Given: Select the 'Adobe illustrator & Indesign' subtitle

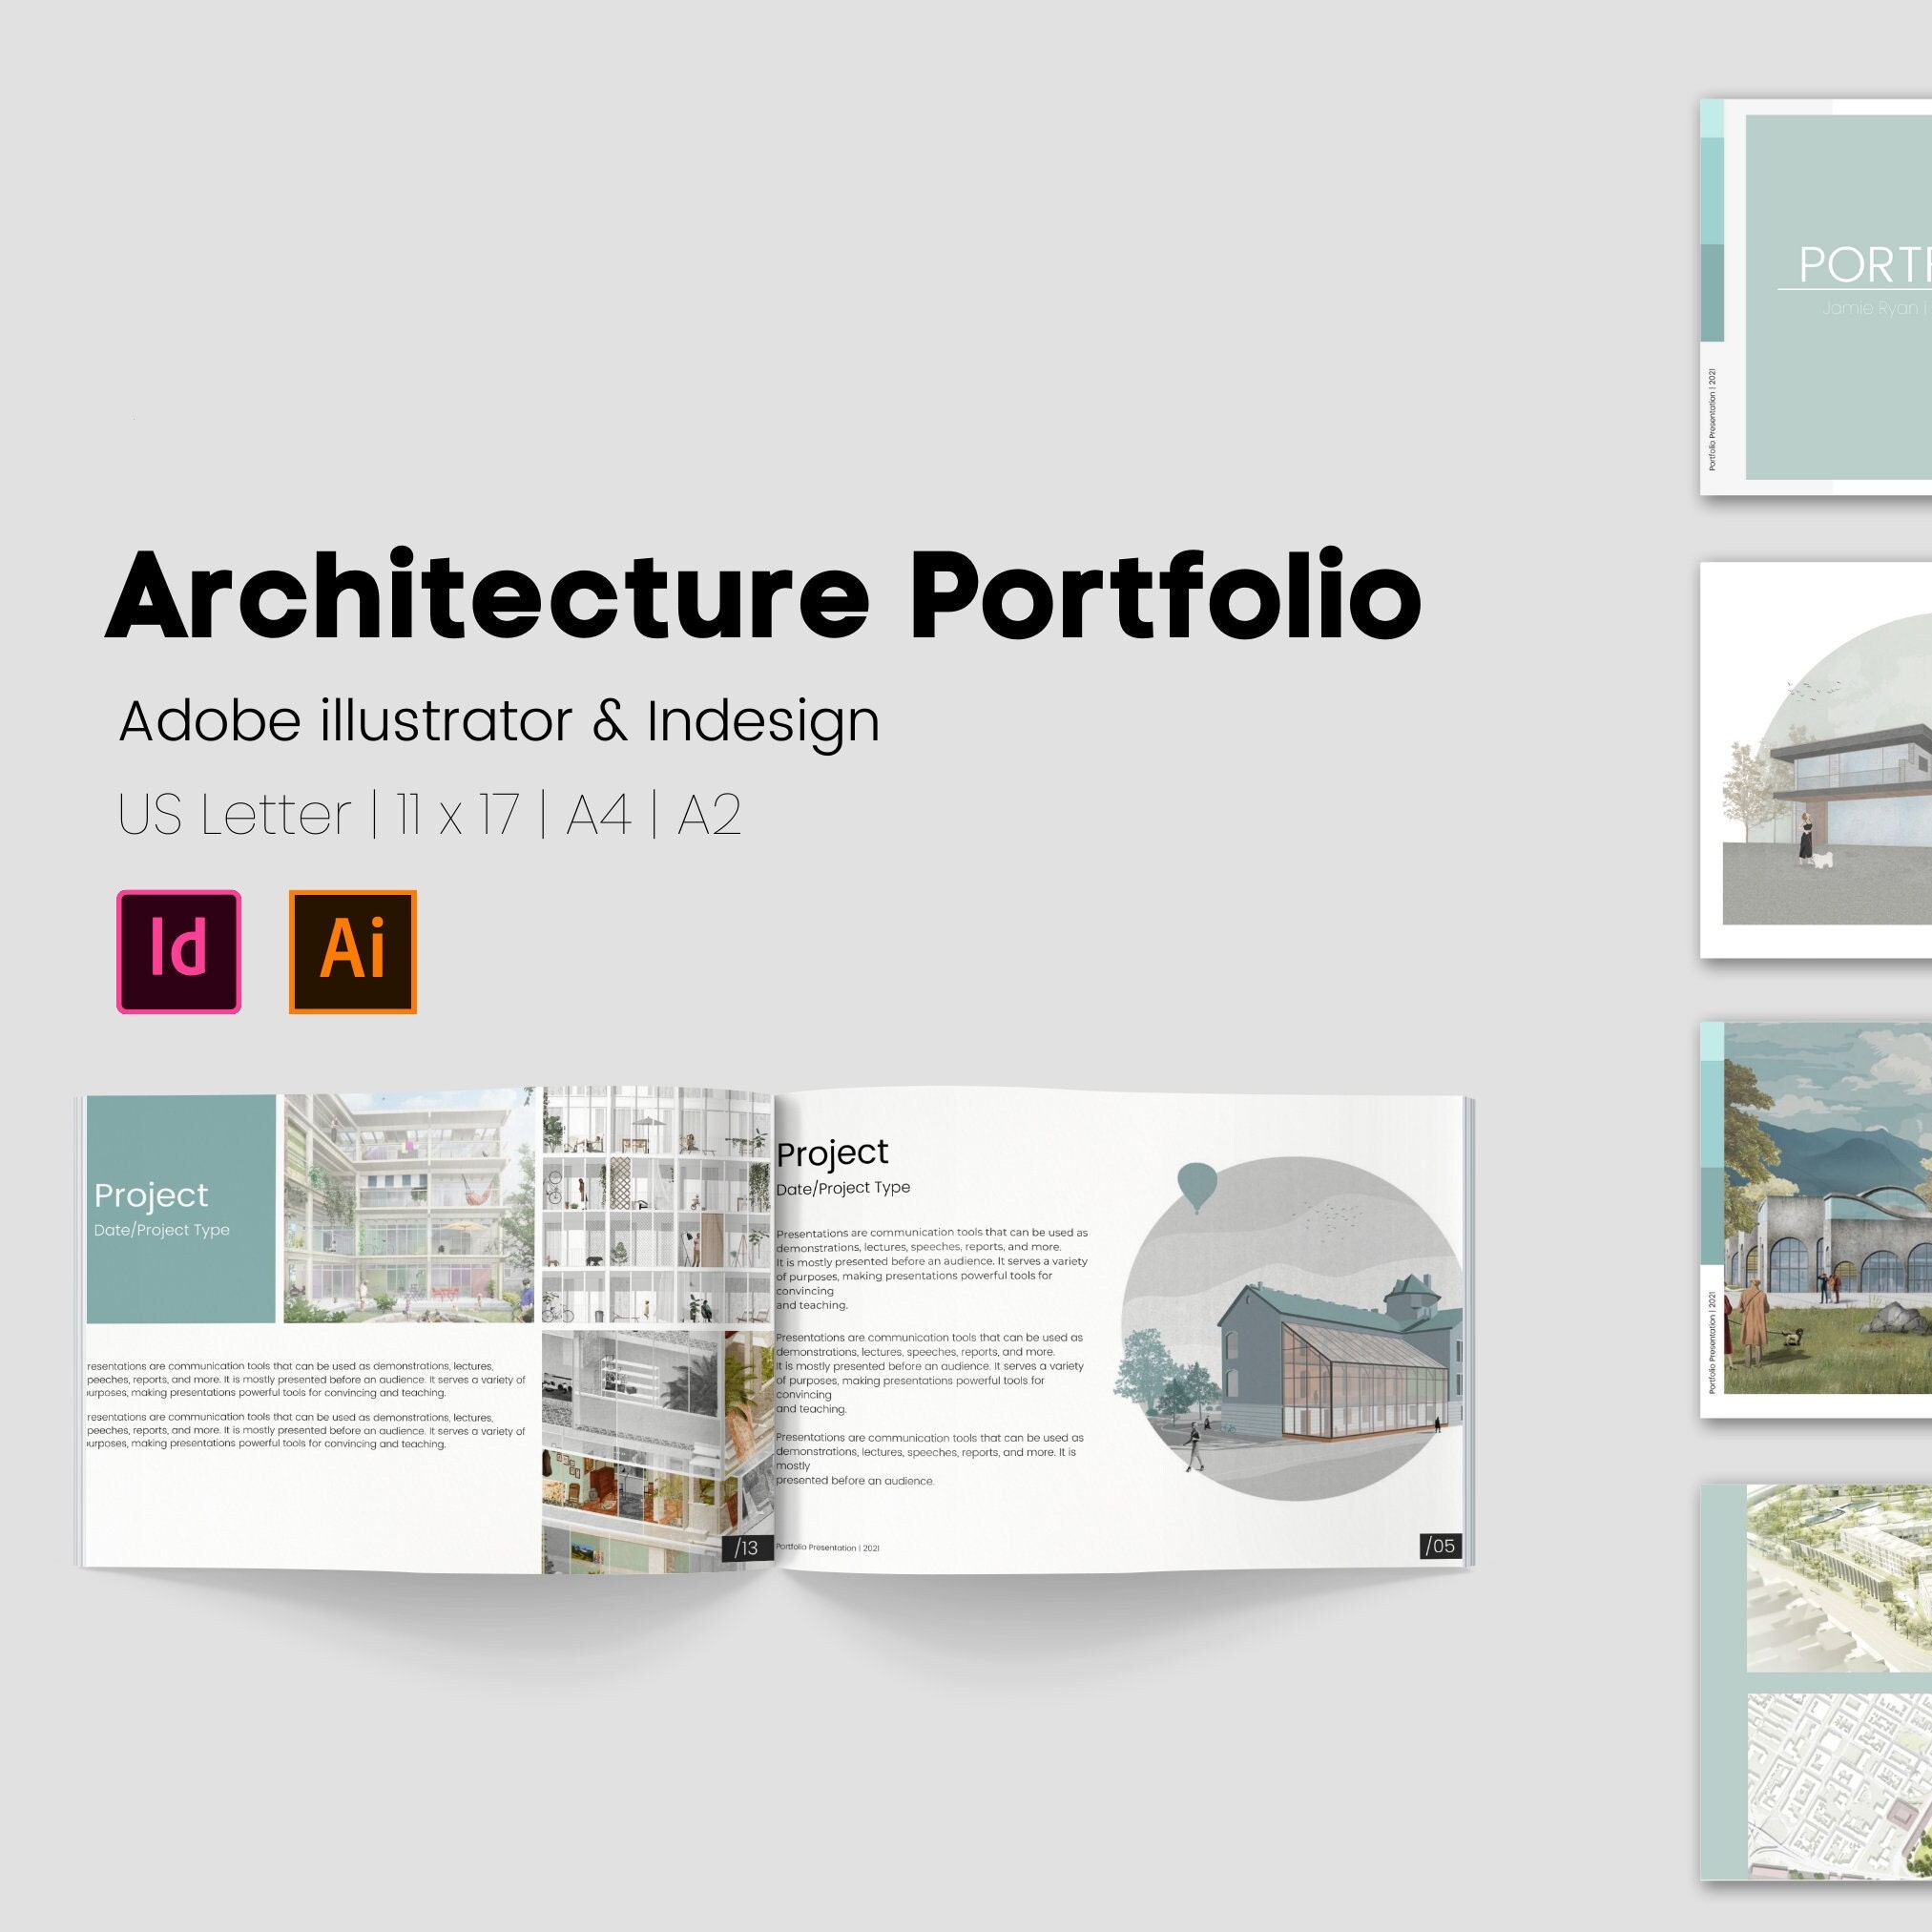Looking at the screenshot, I should tap(499, 722).
